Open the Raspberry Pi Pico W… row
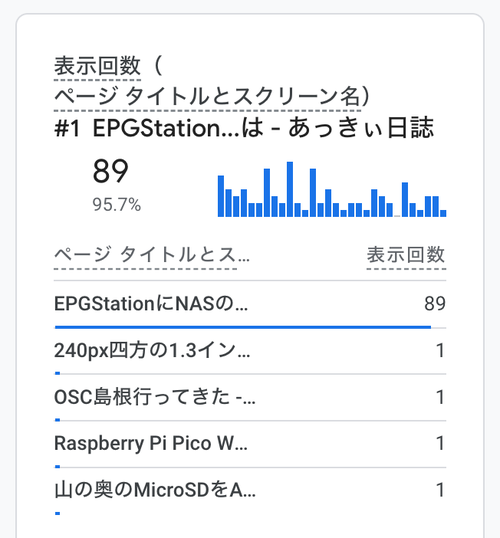Image resolution: width=500 pixels, height=538 pixels. pos(250,444)
